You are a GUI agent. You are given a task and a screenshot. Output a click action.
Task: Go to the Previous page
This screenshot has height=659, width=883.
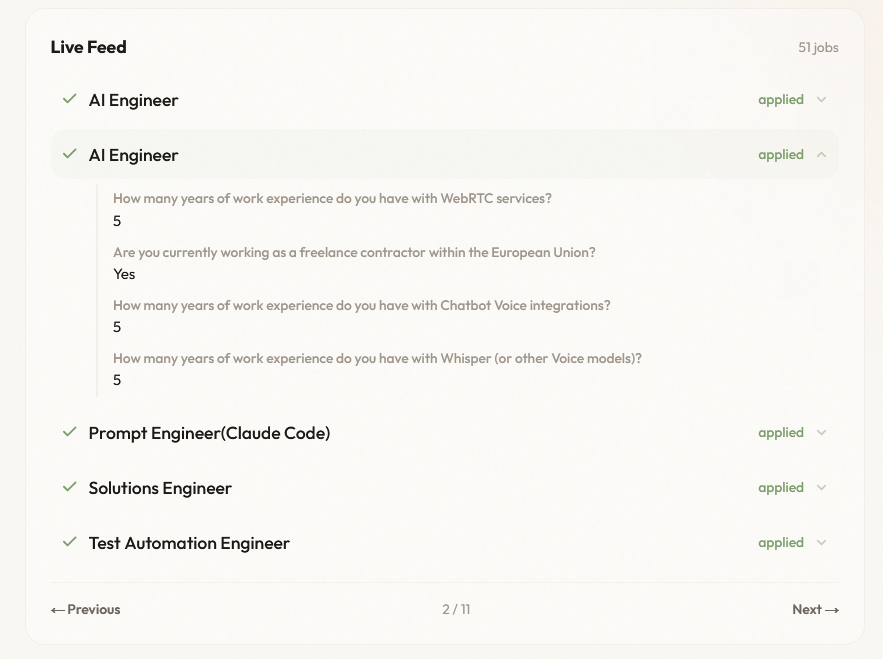tap(86, 609)
